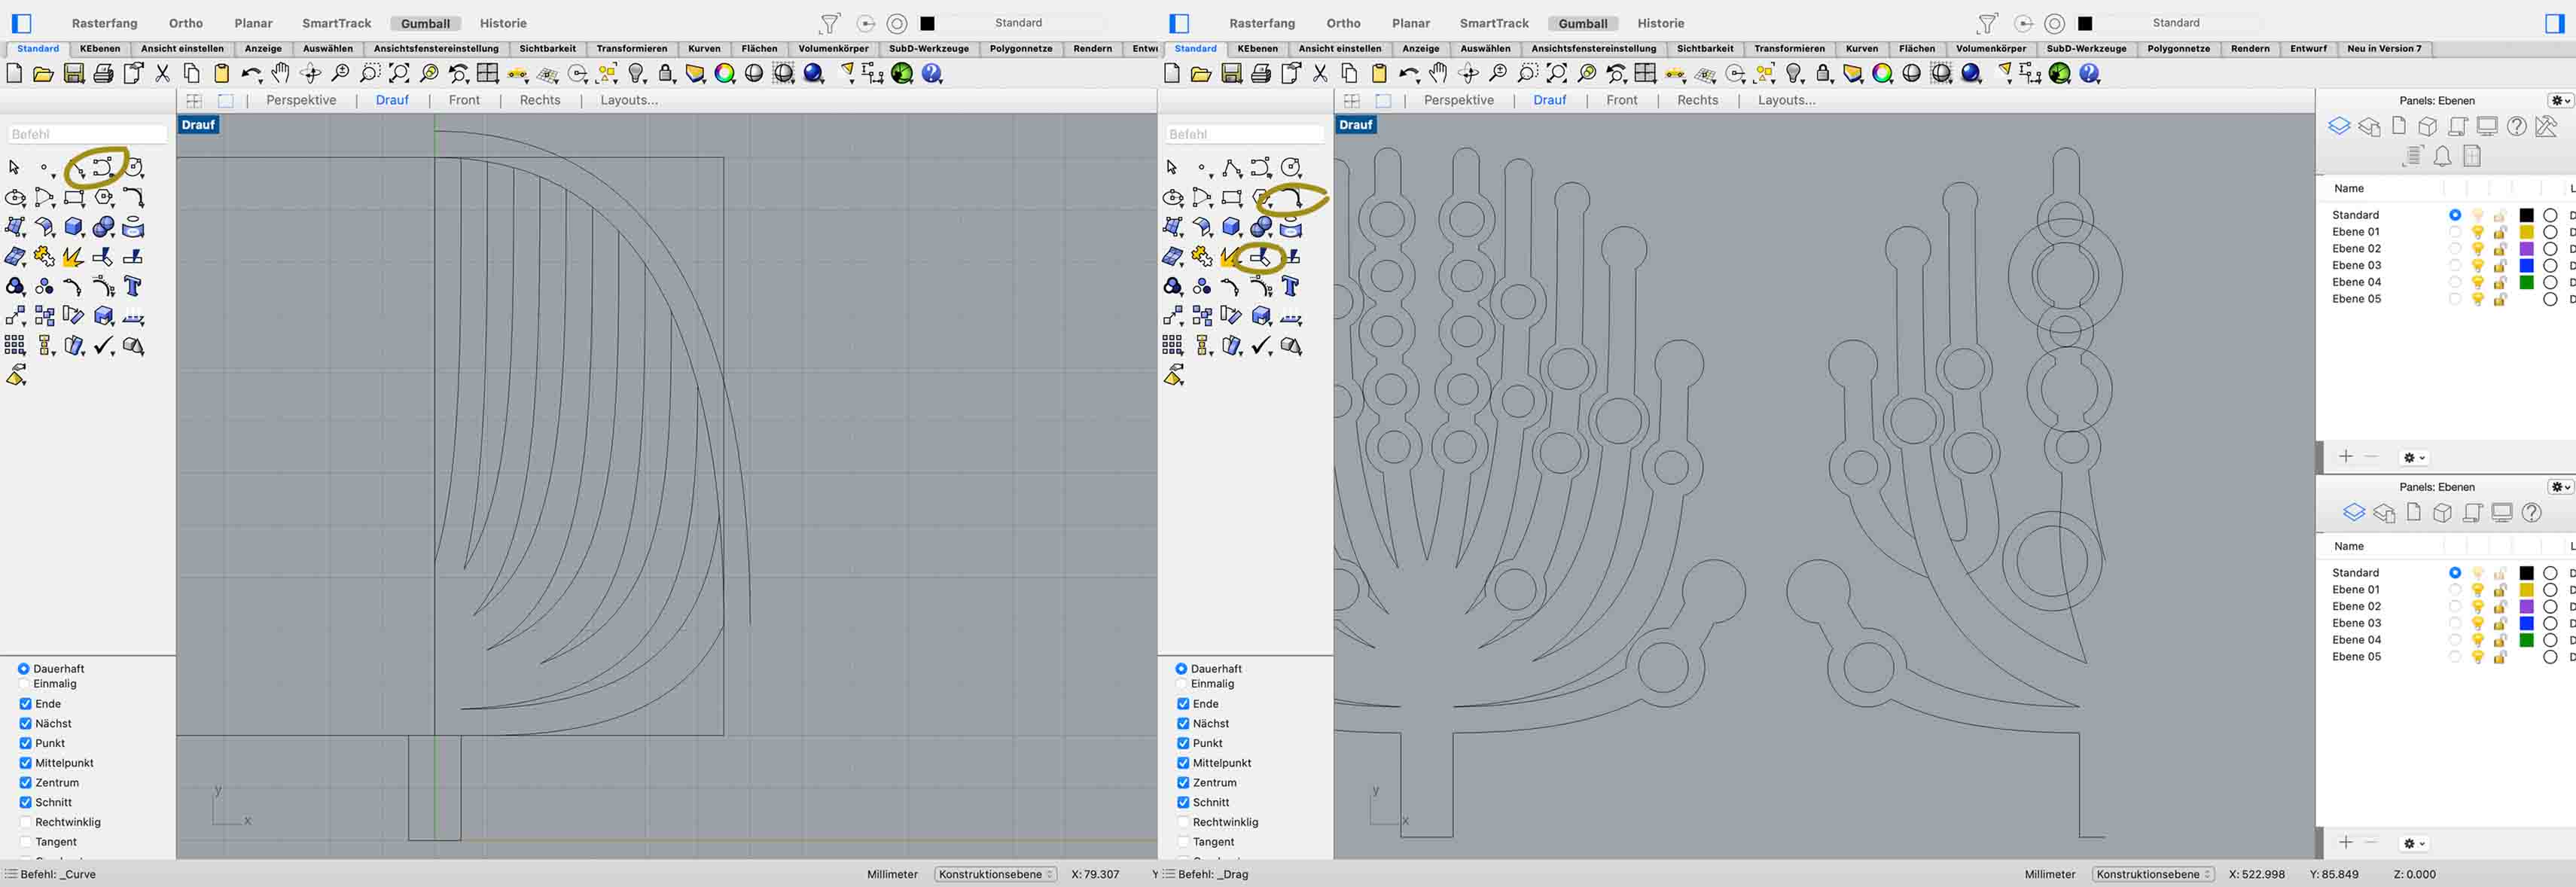
Task: Select the text tool in the left window sidebar
Action: click(x=133, y=287)
